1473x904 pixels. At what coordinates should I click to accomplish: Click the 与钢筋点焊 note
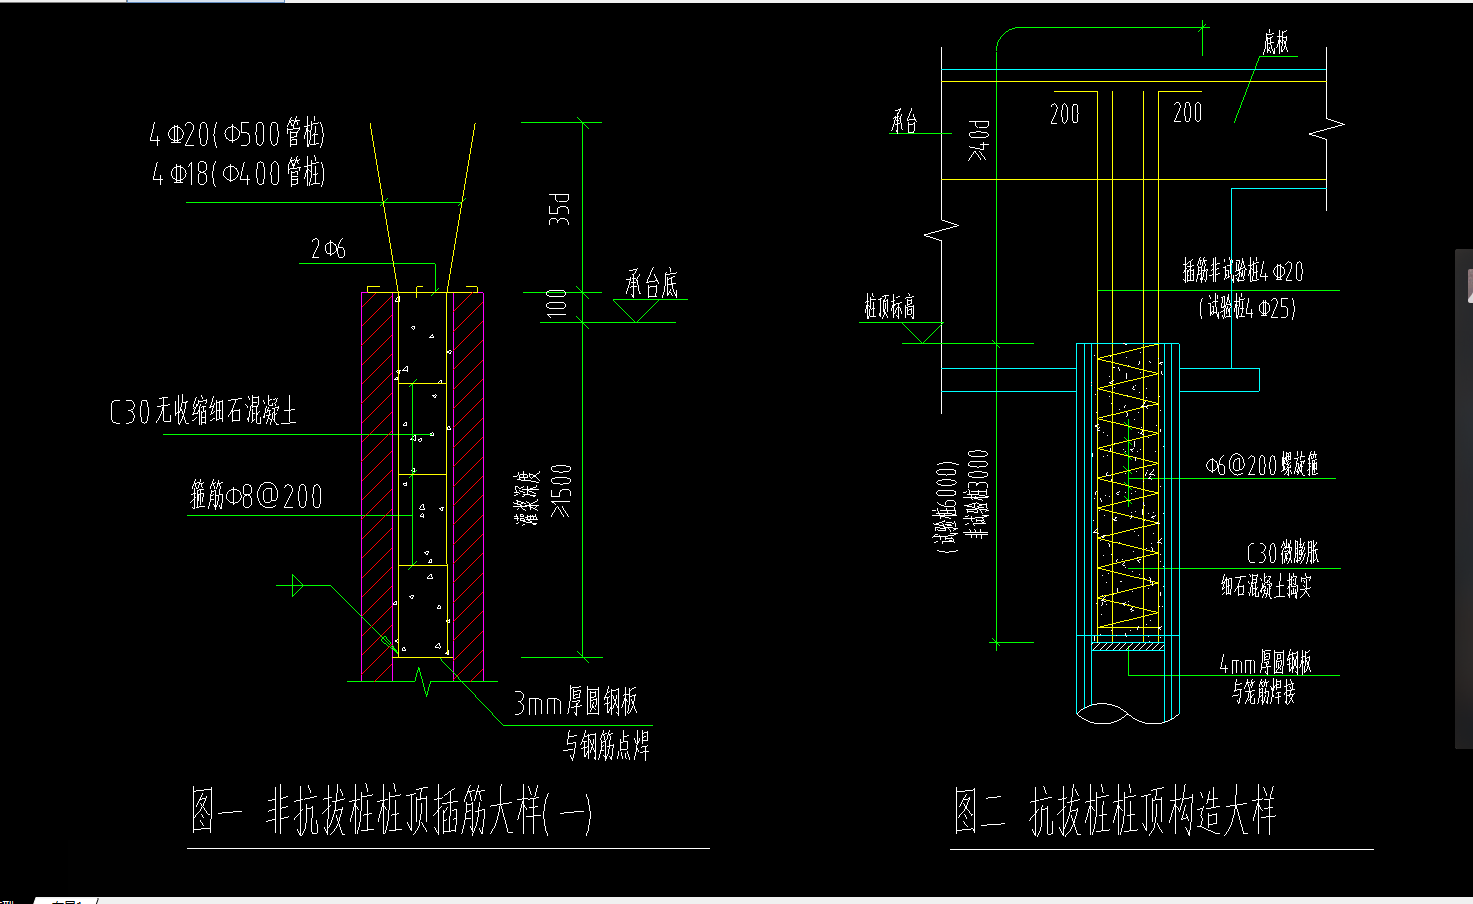point(606,745)
